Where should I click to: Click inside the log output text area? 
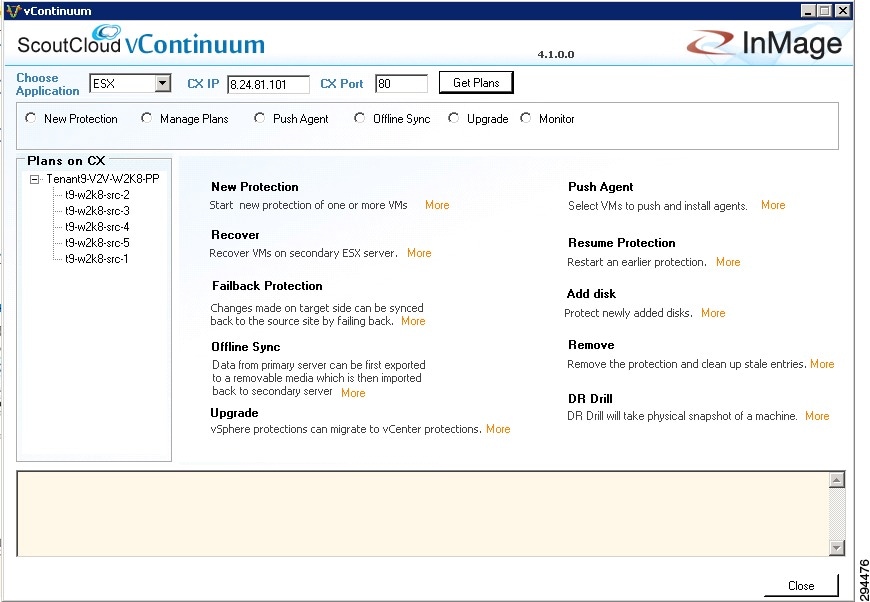point(423,514)
